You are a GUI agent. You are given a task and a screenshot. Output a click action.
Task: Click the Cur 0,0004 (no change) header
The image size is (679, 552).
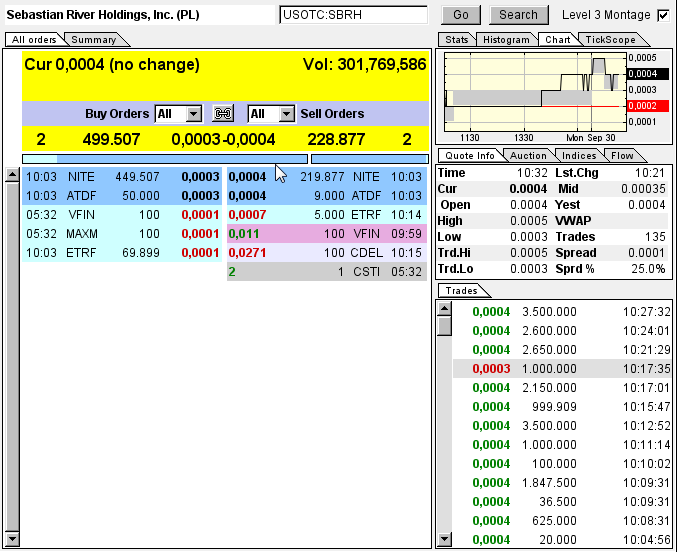[112, 65]
